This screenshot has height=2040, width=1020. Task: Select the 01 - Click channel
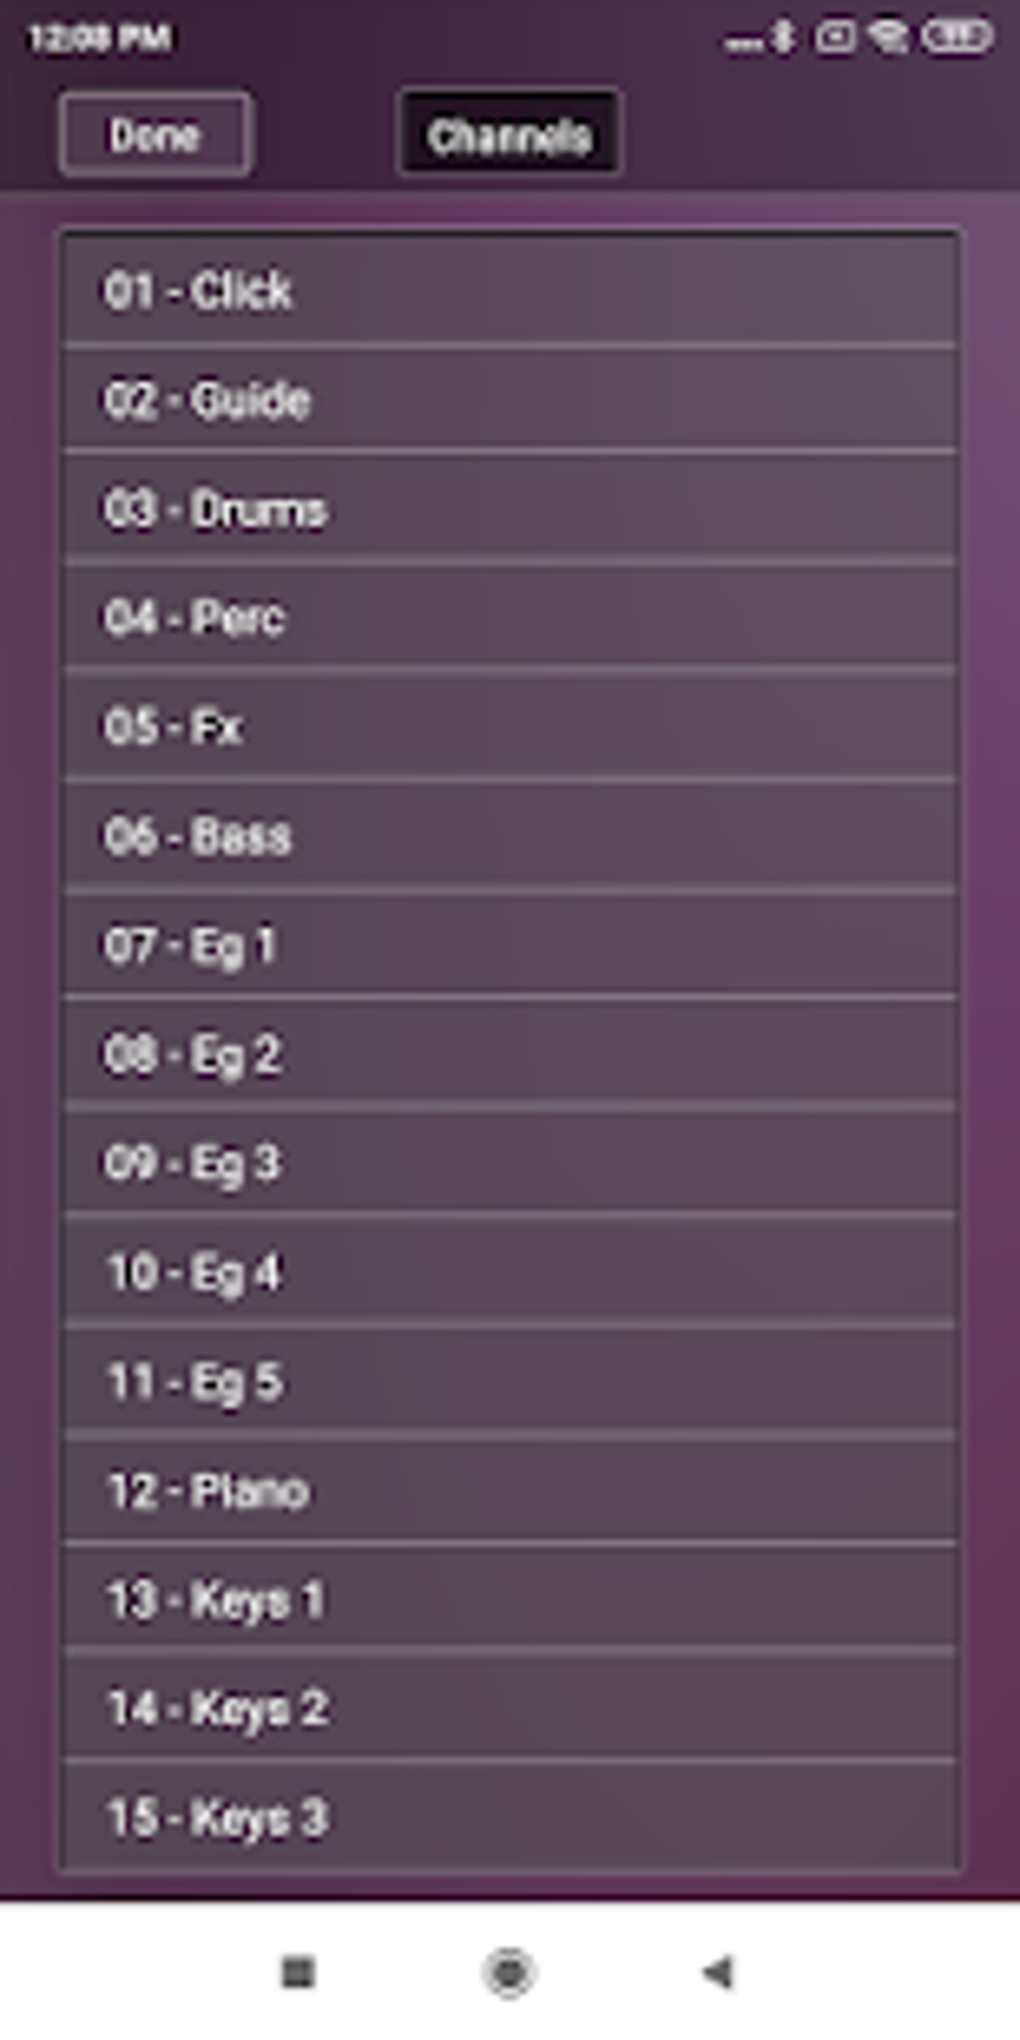pos(510,291)
